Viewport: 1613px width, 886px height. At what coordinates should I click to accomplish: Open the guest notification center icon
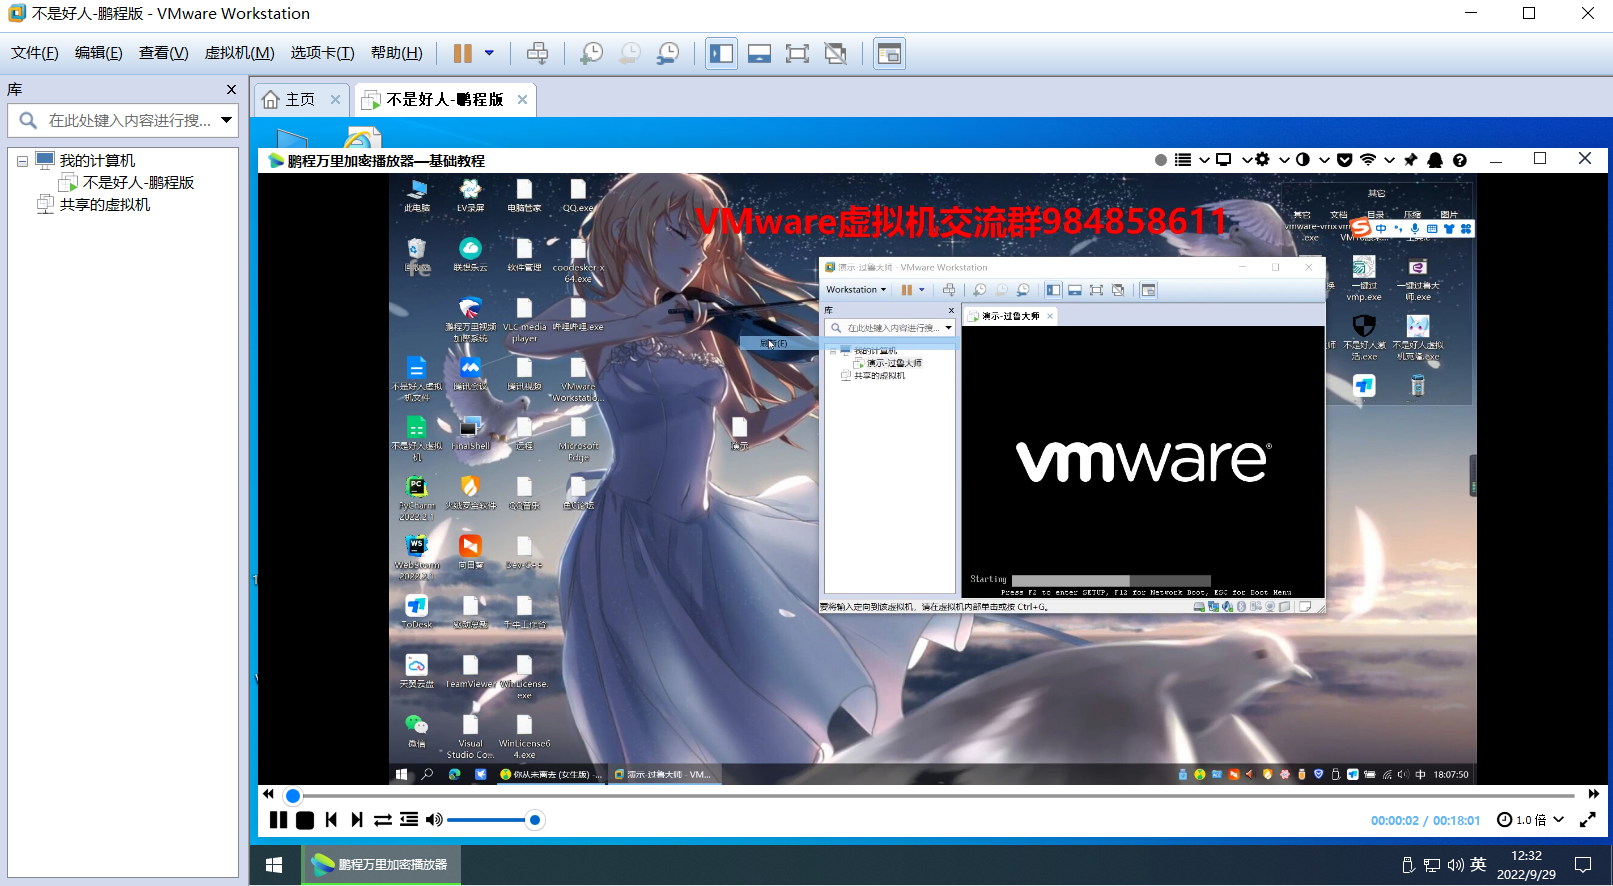click(x=1583, y=865)
